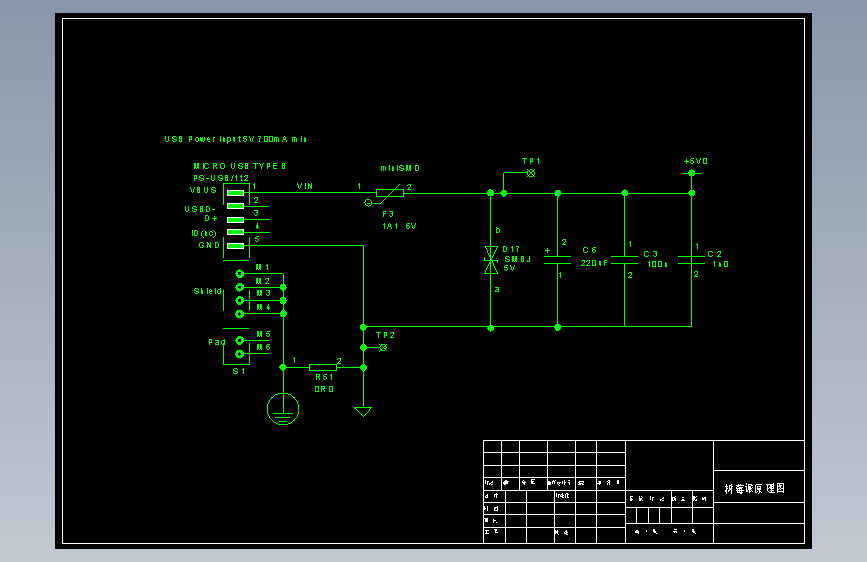Select the D+ connector pin 3 pad
The width and height of the screenshot is (867, 562).
point(236,220)
